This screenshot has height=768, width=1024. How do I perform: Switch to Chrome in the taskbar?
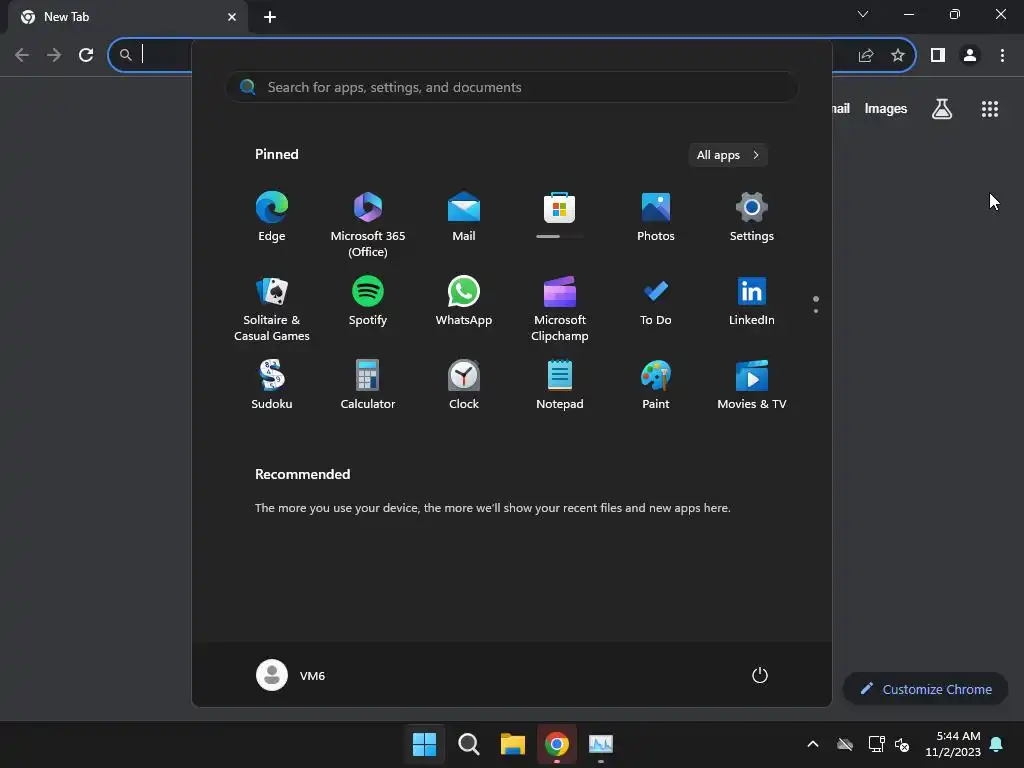click(x=557, y=744)
